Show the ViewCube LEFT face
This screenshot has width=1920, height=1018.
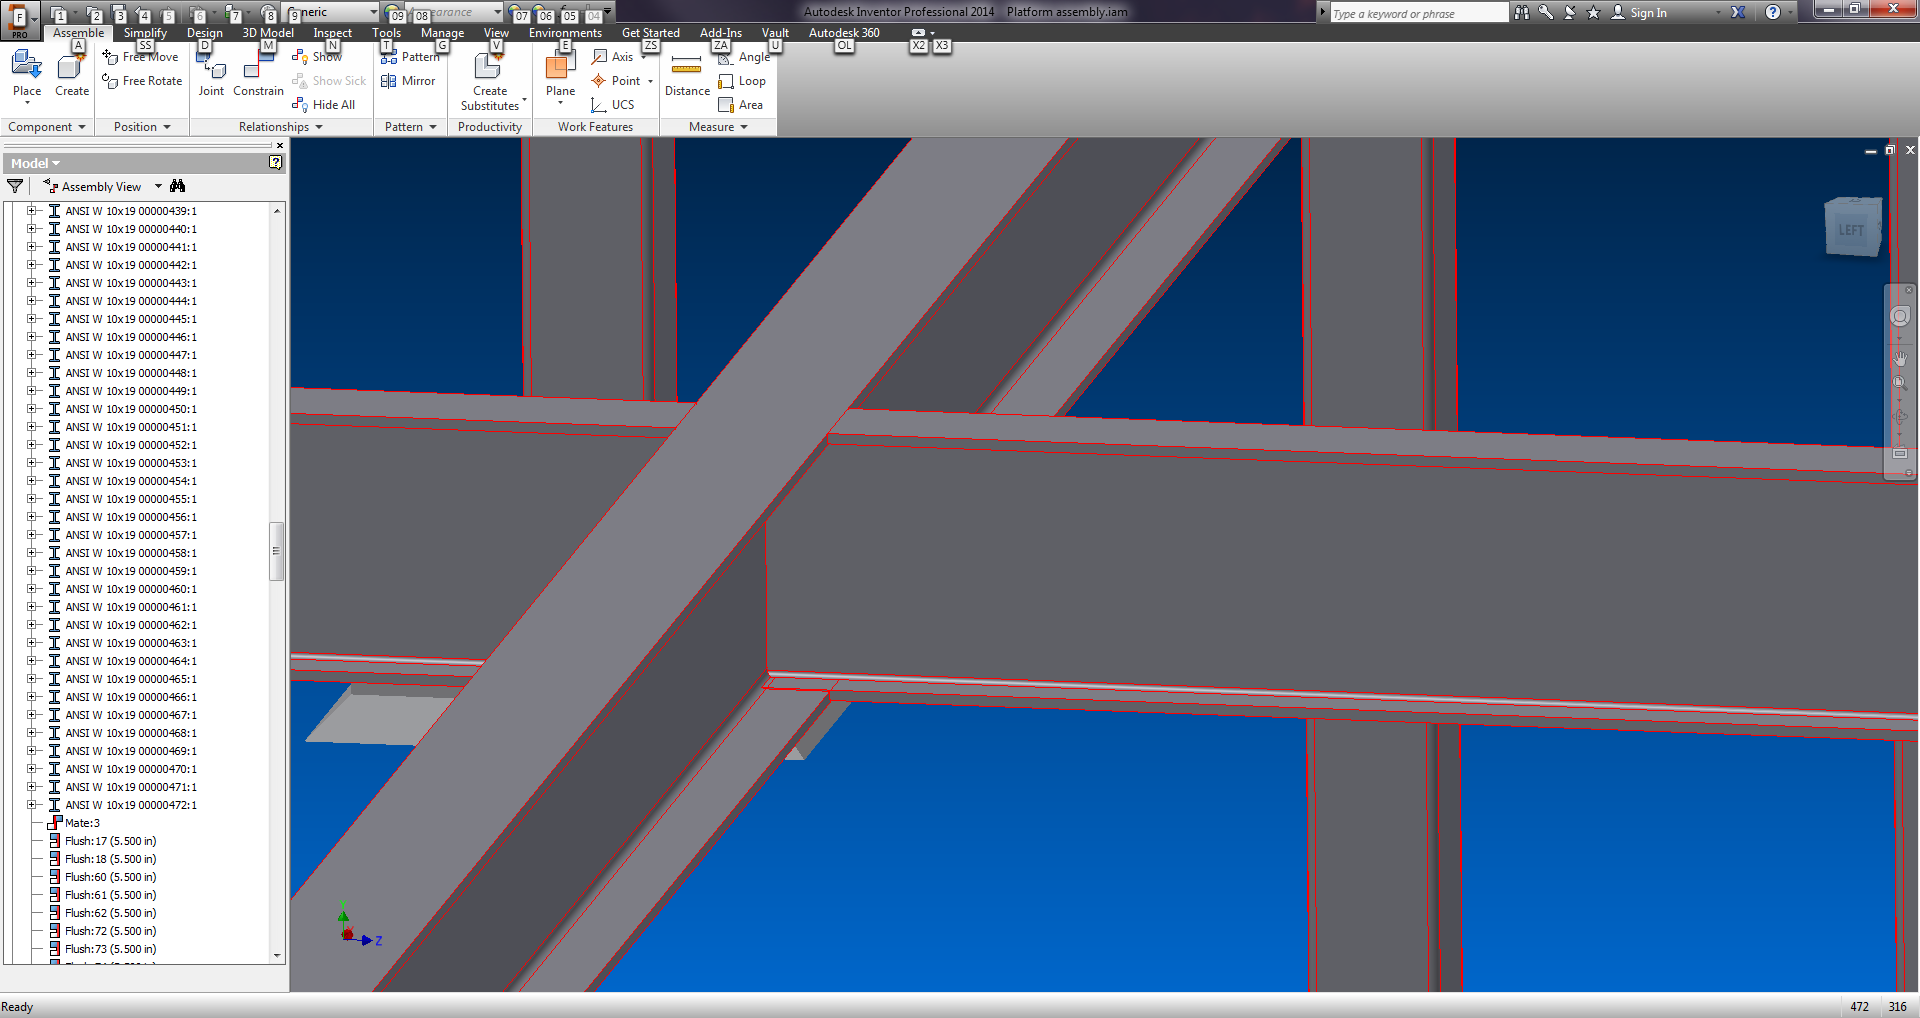(1851, 228)
